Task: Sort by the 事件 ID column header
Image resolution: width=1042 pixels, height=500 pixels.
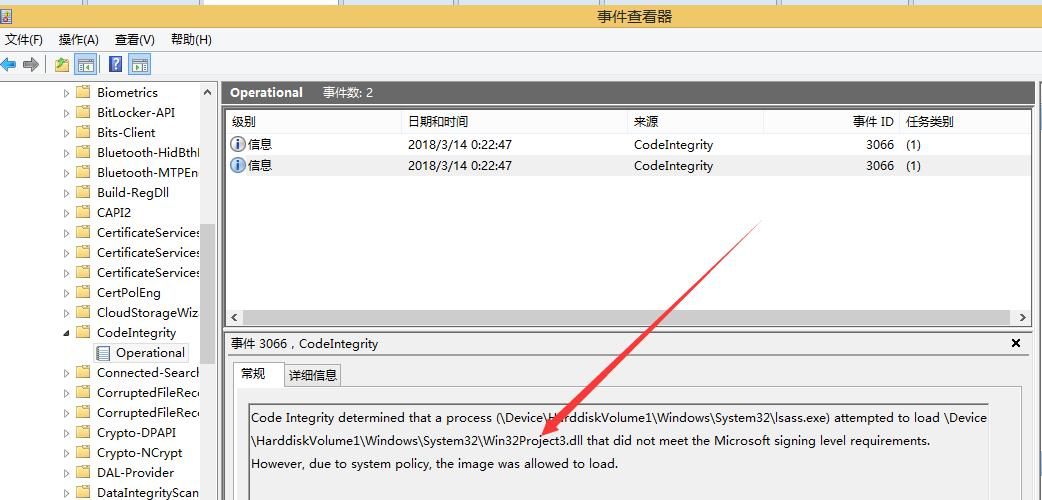Action: click(831, 122)
